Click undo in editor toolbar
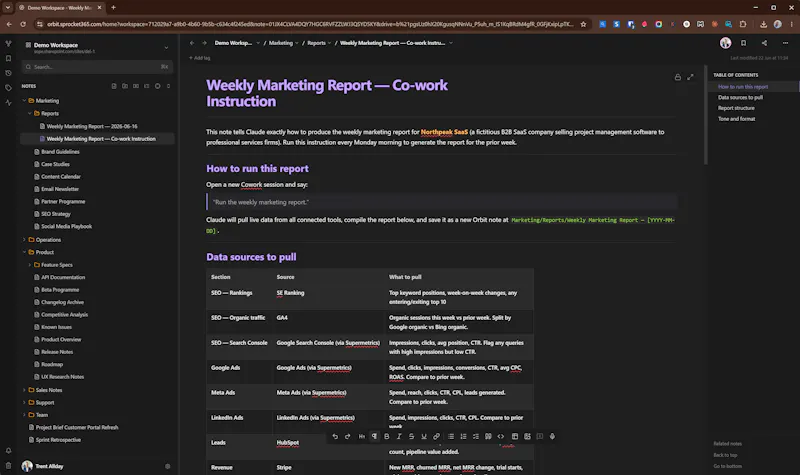This screenshot has height=475, width=800. click(335, 437)
